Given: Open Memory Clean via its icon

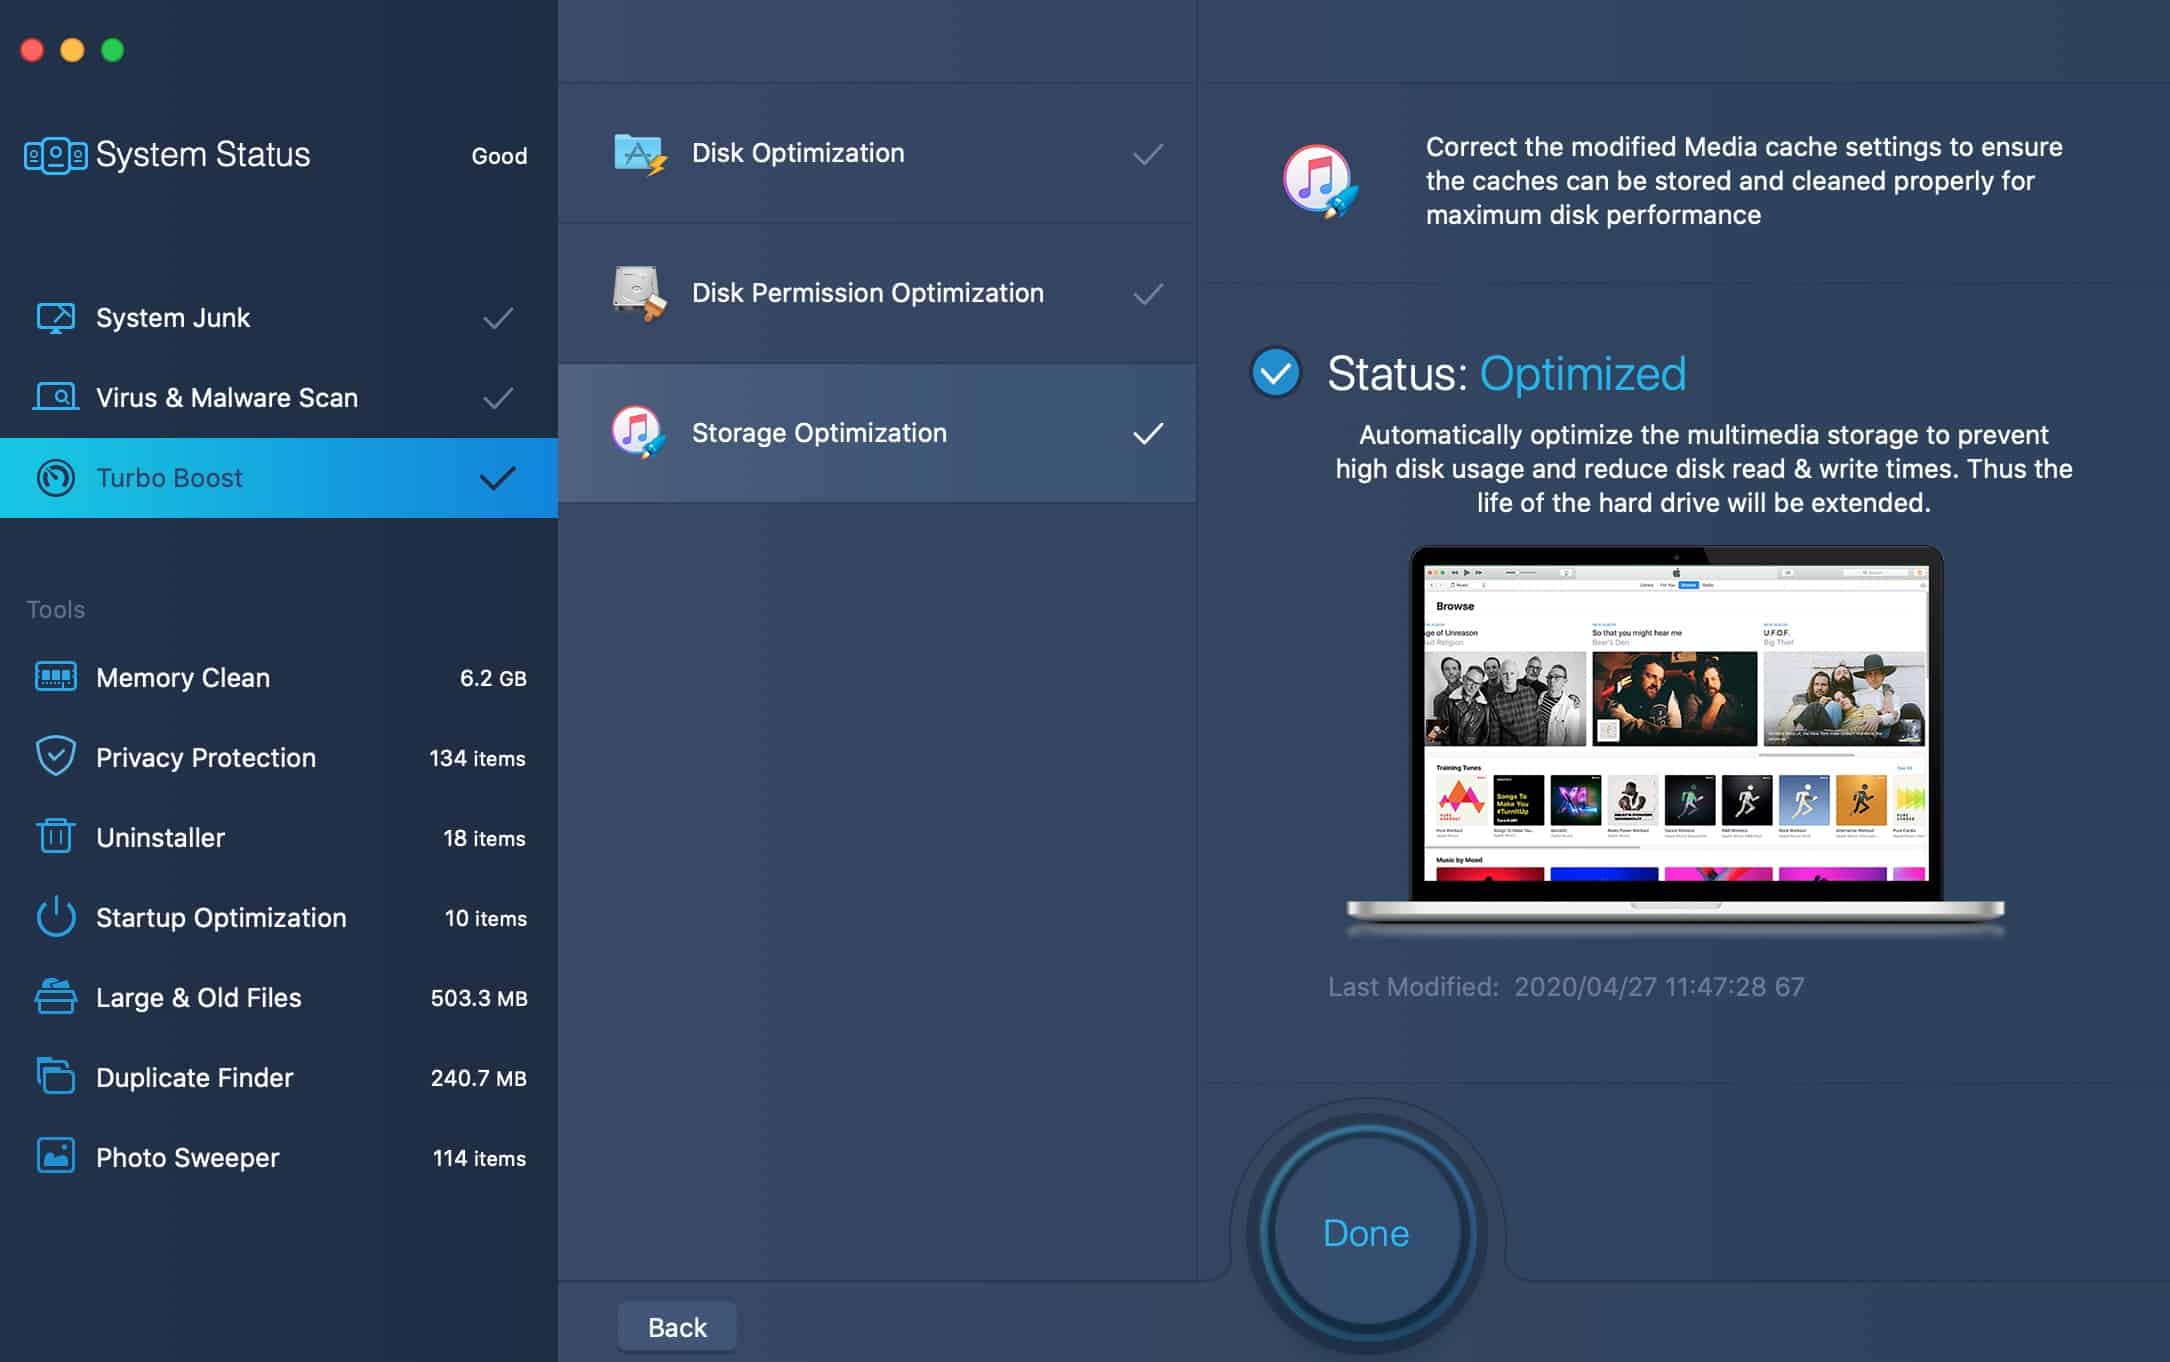Looking at the screenshot, I should click(x=57, y=677).
